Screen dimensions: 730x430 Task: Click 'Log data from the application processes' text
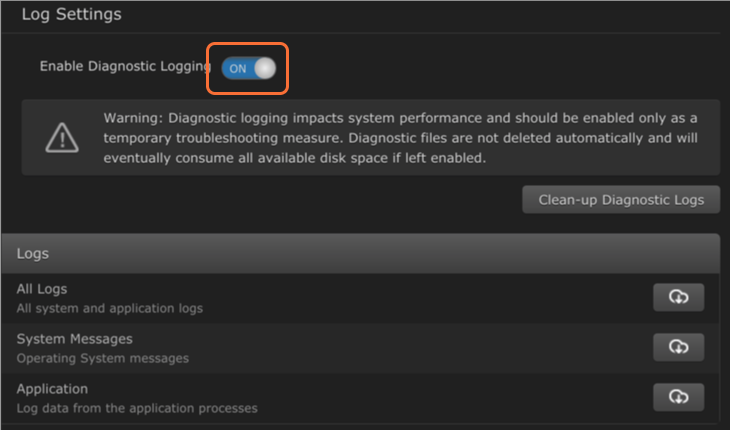pyautogui.click(x=137, y=408)
